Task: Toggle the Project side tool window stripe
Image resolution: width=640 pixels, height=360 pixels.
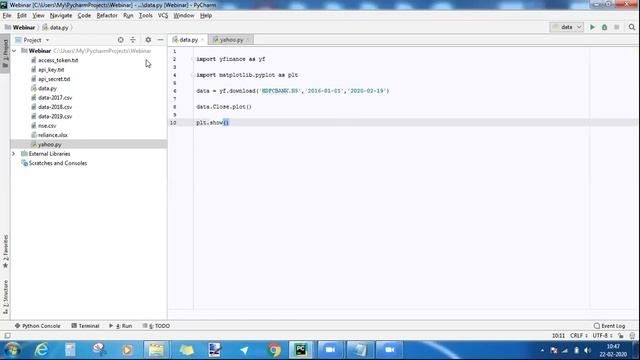Action: click(5, 54)
